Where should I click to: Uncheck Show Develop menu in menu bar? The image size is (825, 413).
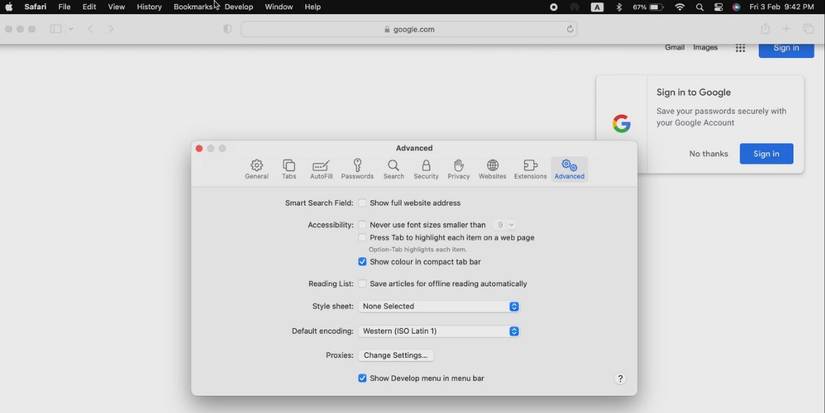pos(363,378)
